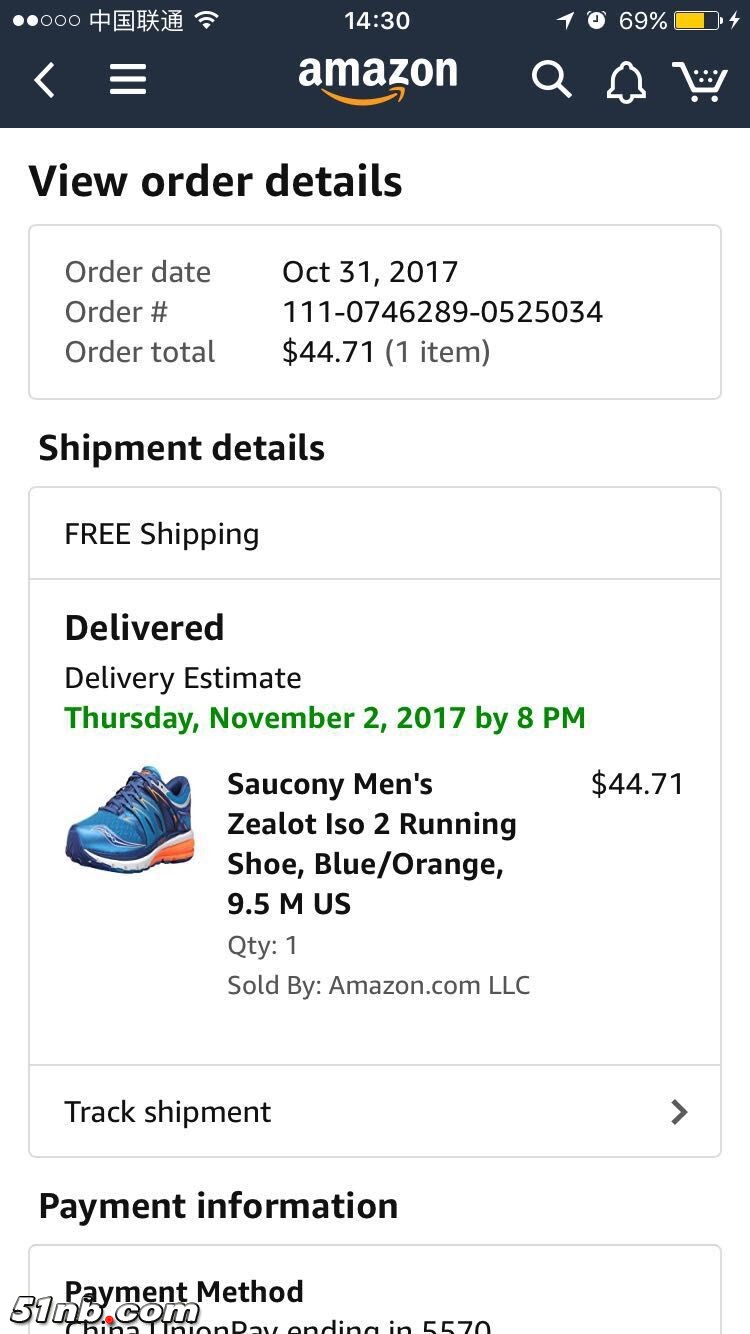This screenshot has height=1334, width=750.
Task: Tap the location arrow status icon
Action: coord(566,20)
